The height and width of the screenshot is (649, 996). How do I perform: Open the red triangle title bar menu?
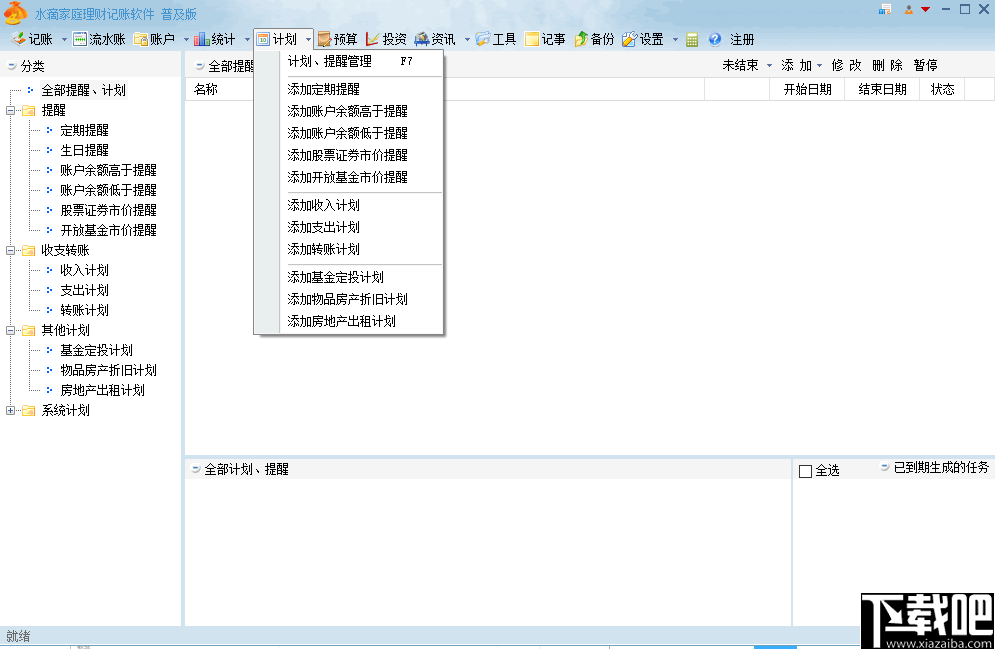coord(925,9)
